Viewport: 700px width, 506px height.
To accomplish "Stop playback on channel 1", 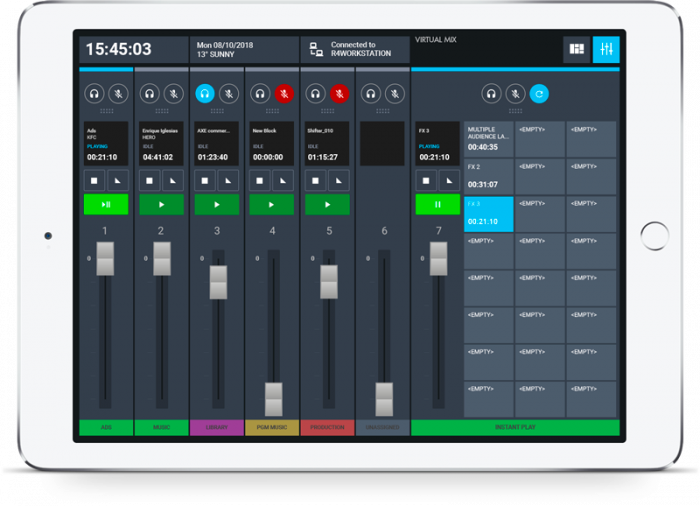I will coord(94,180).
